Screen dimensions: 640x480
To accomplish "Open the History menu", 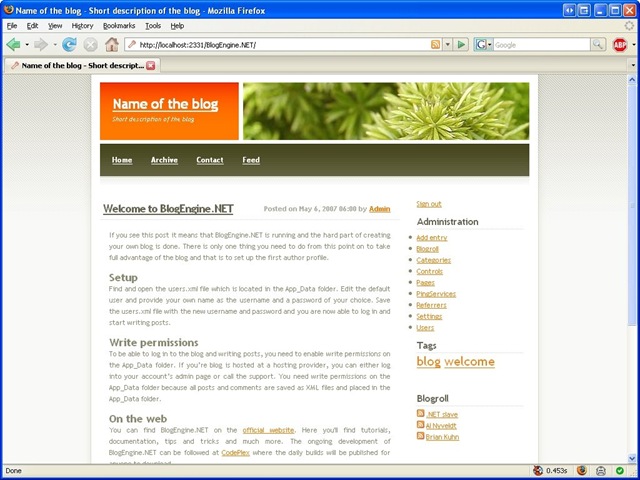I will [x=82, y=26].
